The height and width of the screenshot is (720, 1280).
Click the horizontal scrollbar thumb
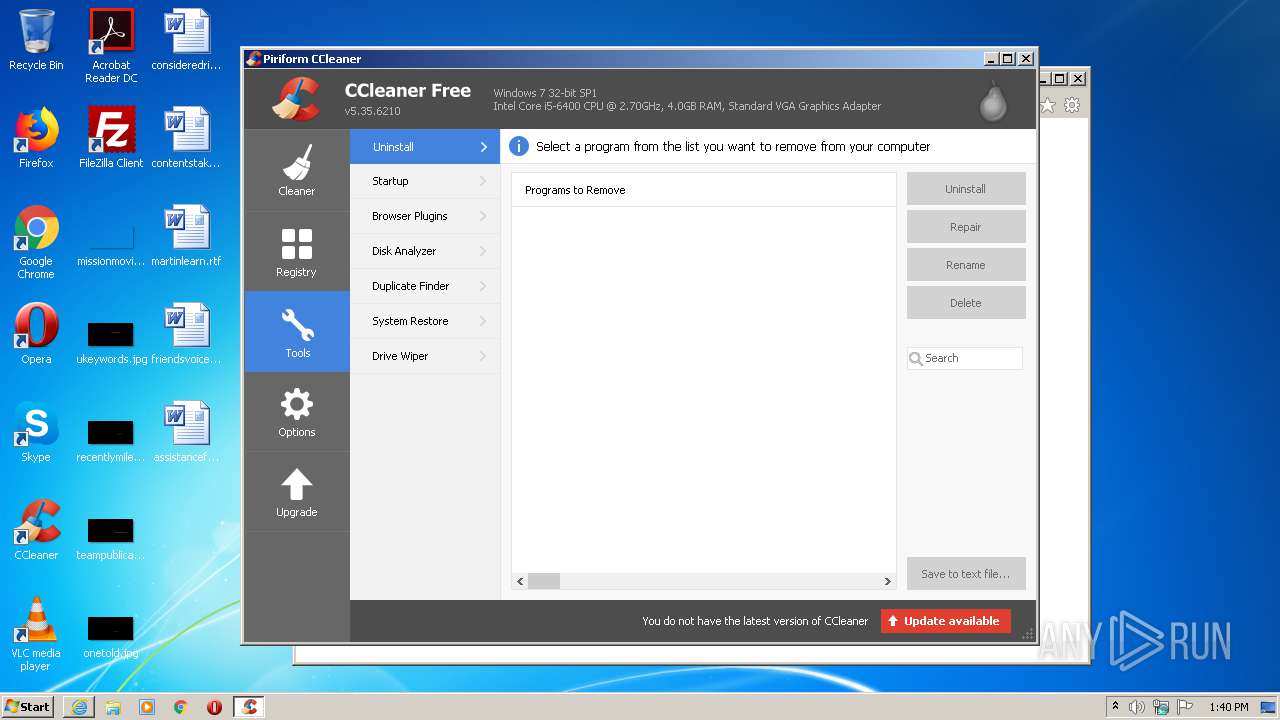coord(544,581)
